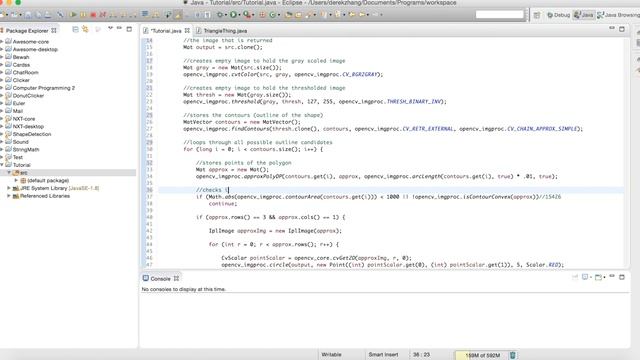The image size is (640, 360).
Task: Click the '//checks' comment line in editor
Action: [212, 190]
